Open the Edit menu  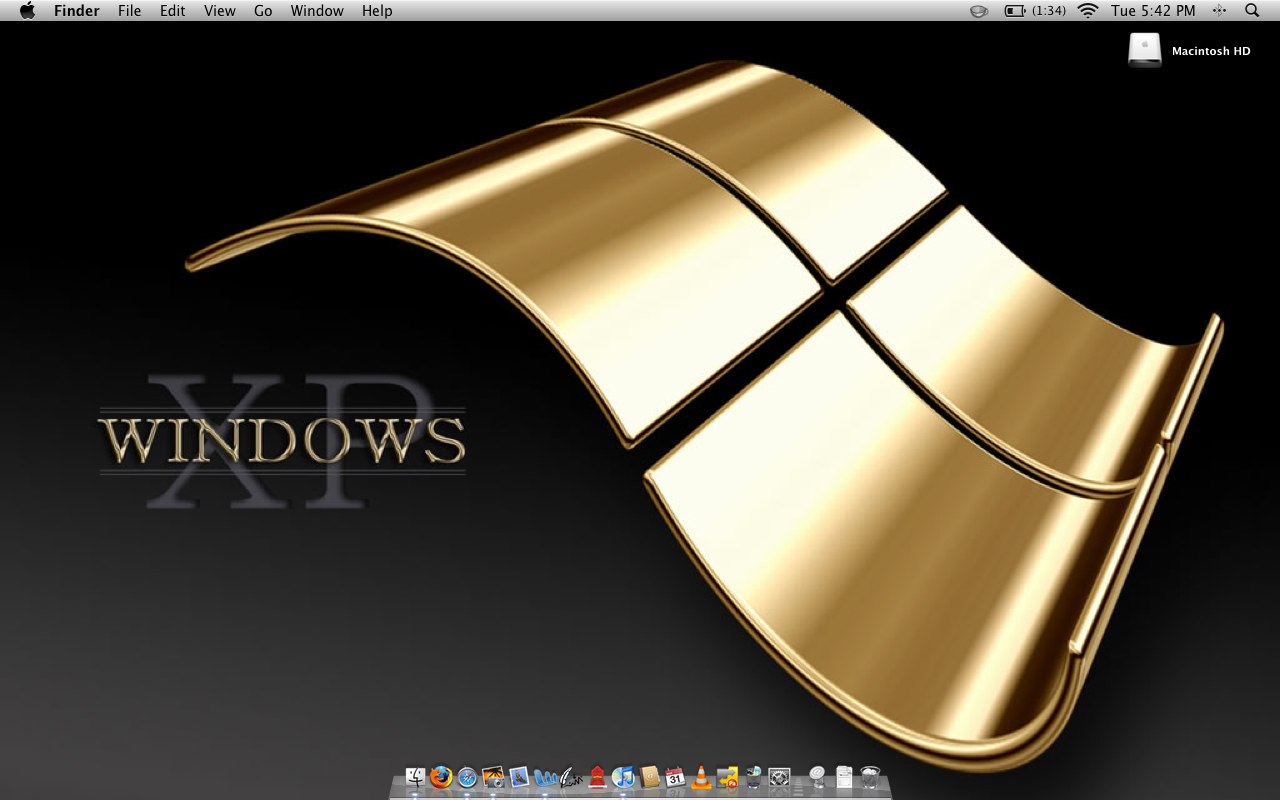click(x=173, y=11)
